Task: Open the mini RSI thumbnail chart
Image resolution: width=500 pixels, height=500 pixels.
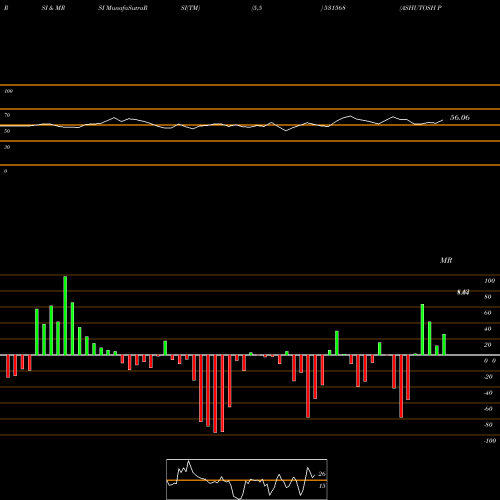Action: pos(247,479)
